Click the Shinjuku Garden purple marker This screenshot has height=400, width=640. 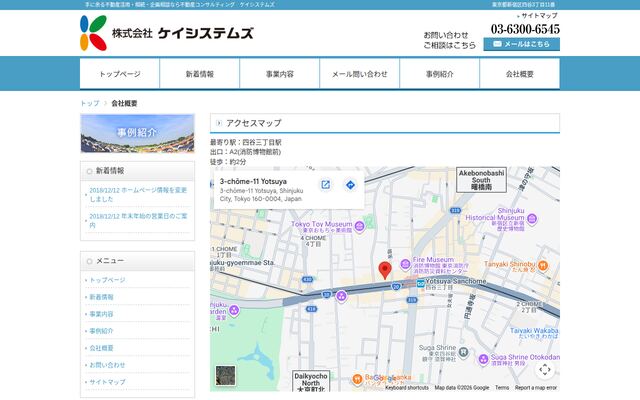click(234, 311)
